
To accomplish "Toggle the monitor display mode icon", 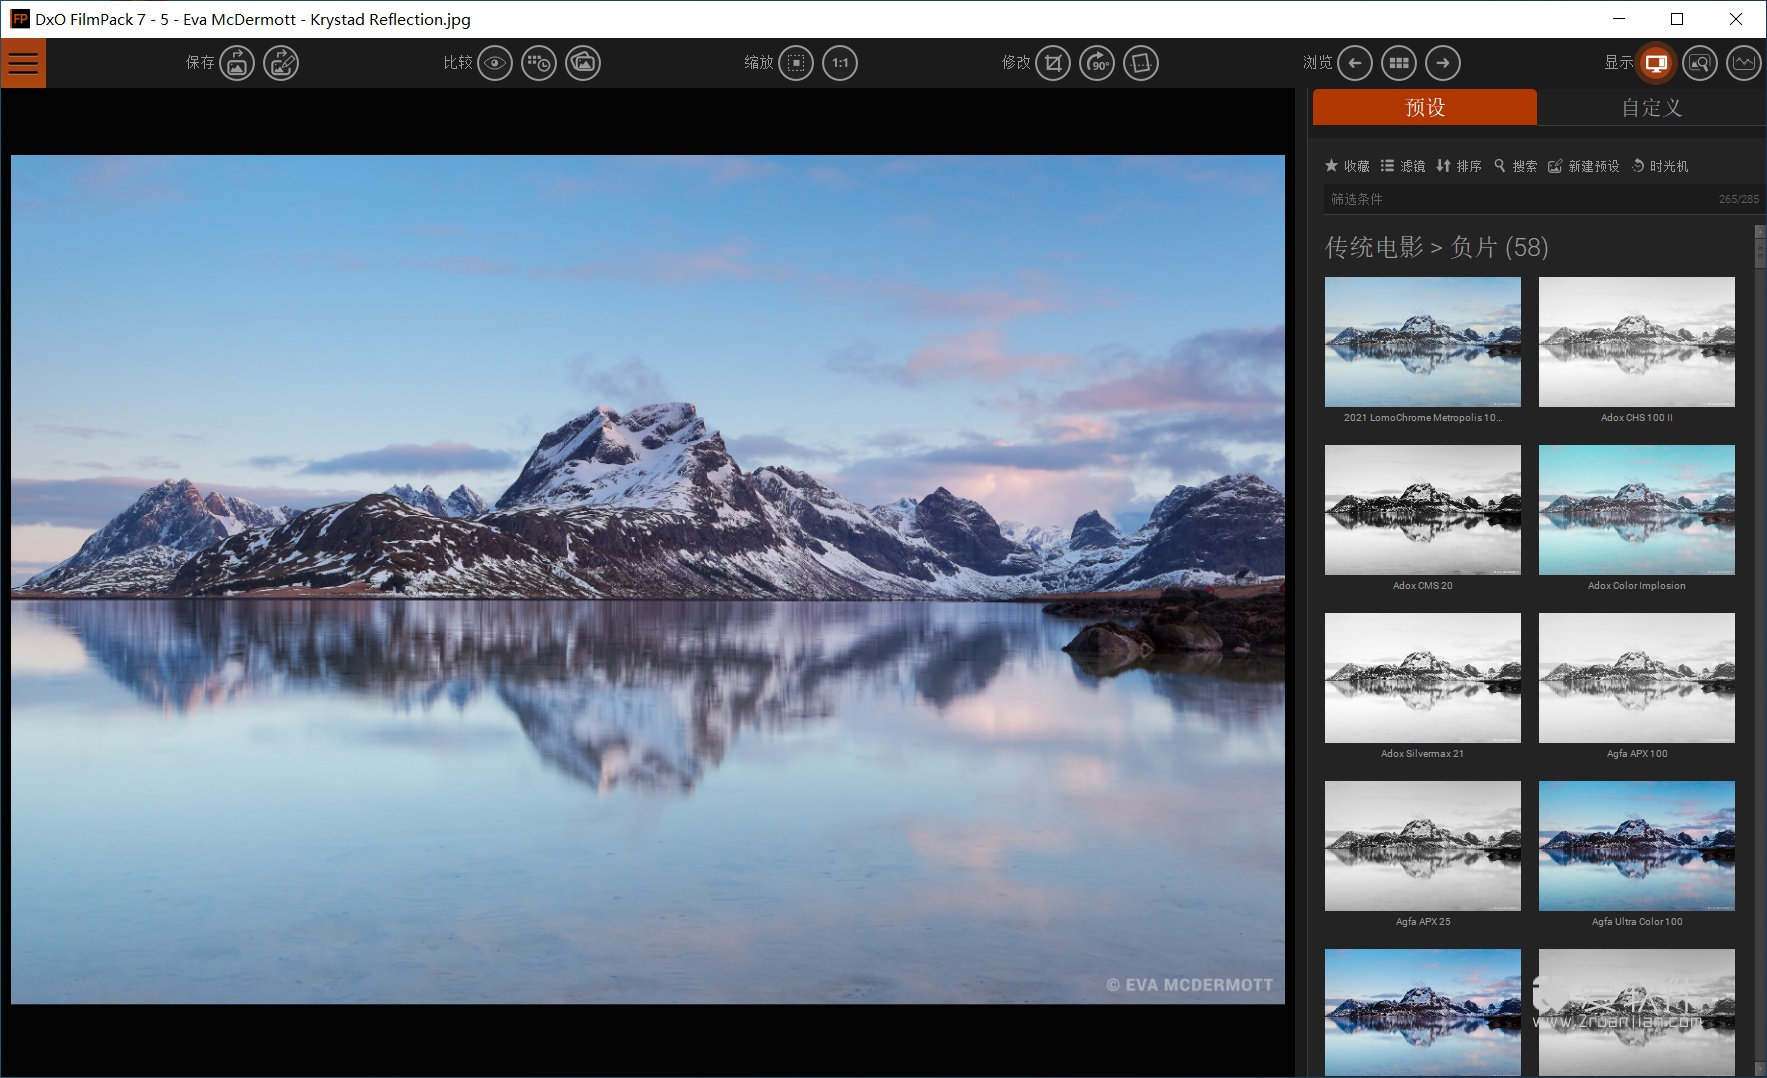I will 1656,63.
